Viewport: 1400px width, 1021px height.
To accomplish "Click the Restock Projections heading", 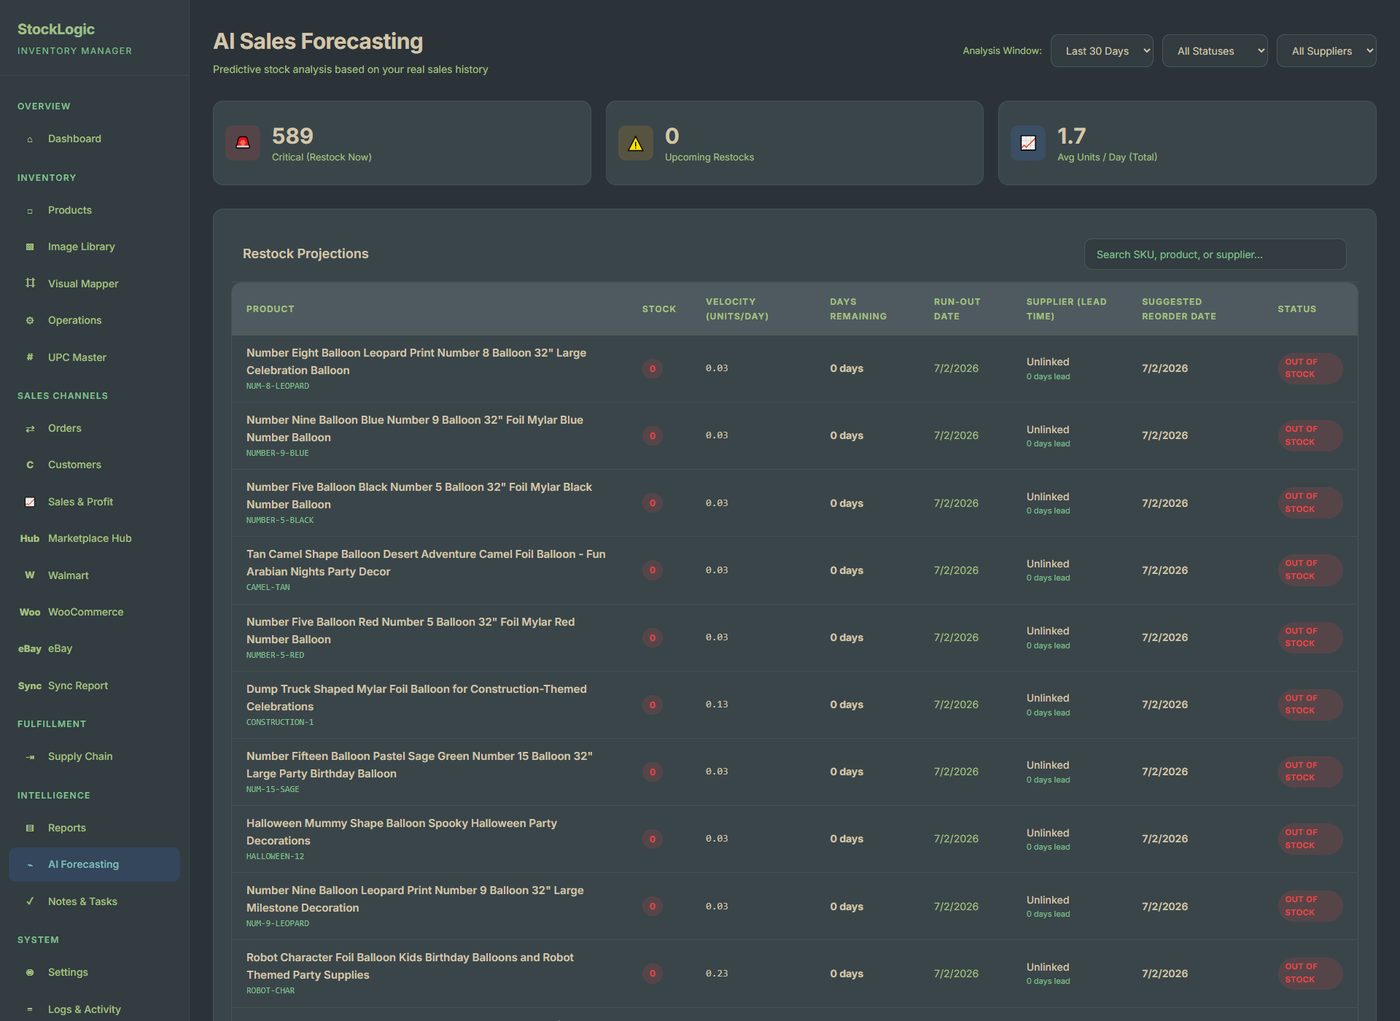I will pyautogui.click(x=306, y=254).
